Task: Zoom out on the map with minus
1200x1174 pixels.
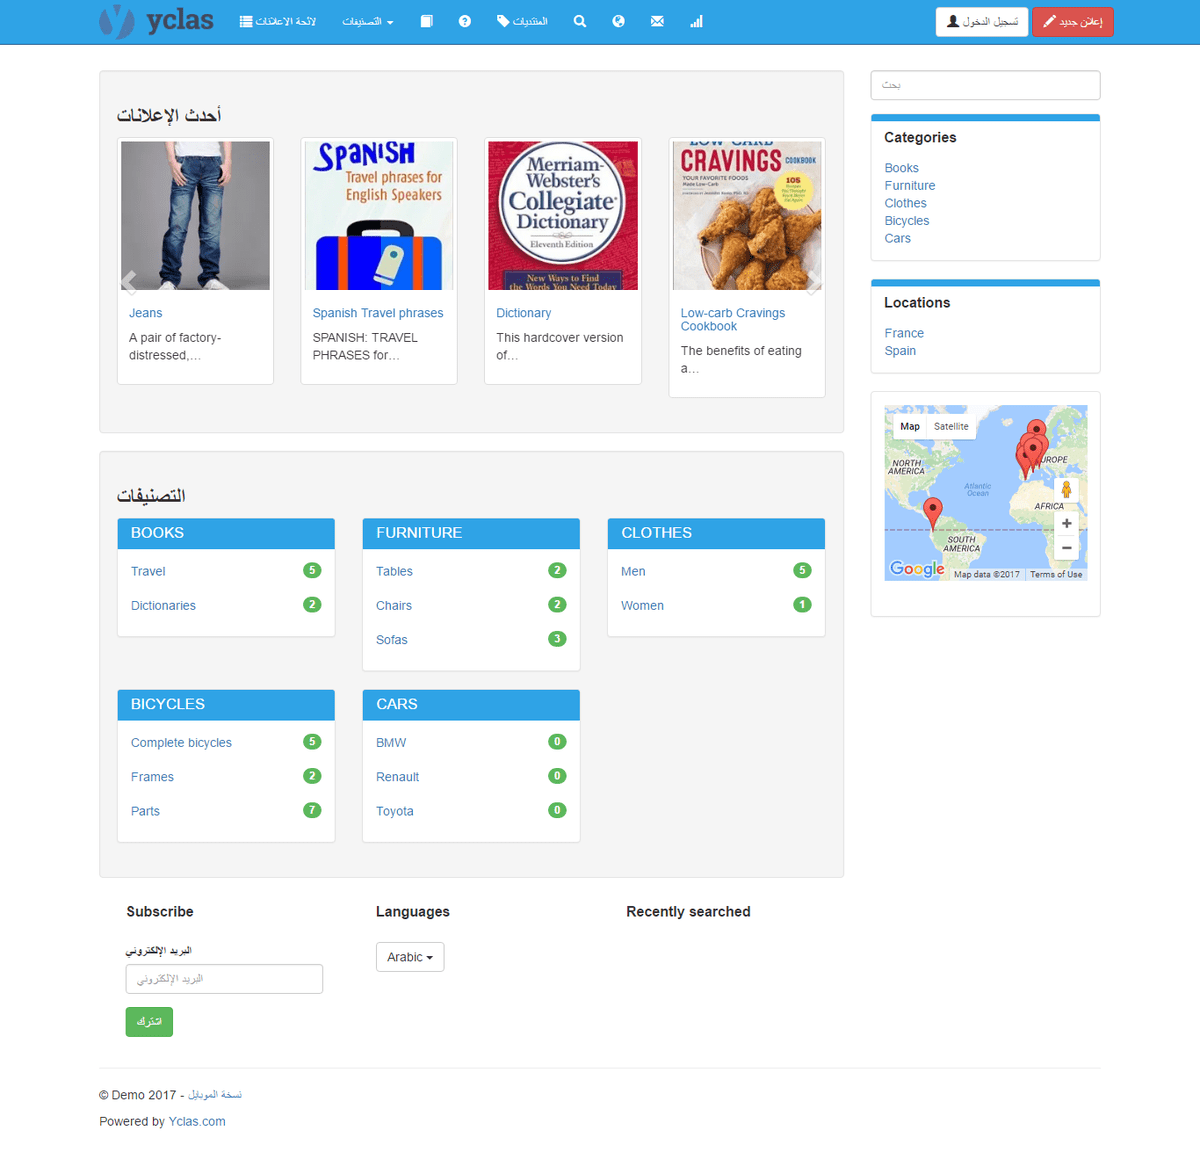Action: [1066, 547]
